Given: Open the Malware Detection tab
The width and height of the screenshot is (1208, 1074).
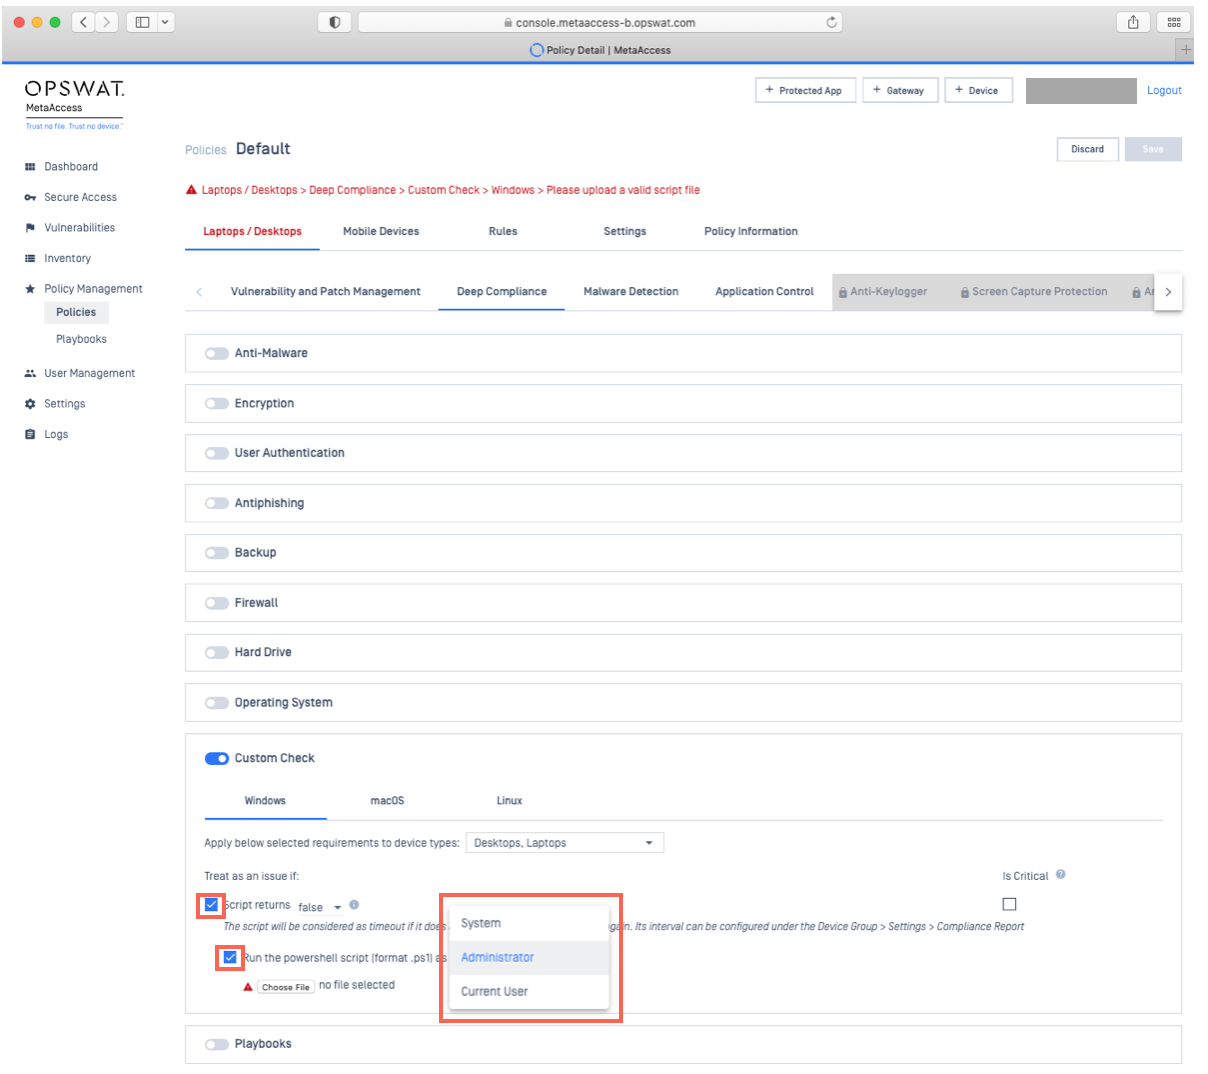Looking at the screenshot, I should tap(631, 292).
